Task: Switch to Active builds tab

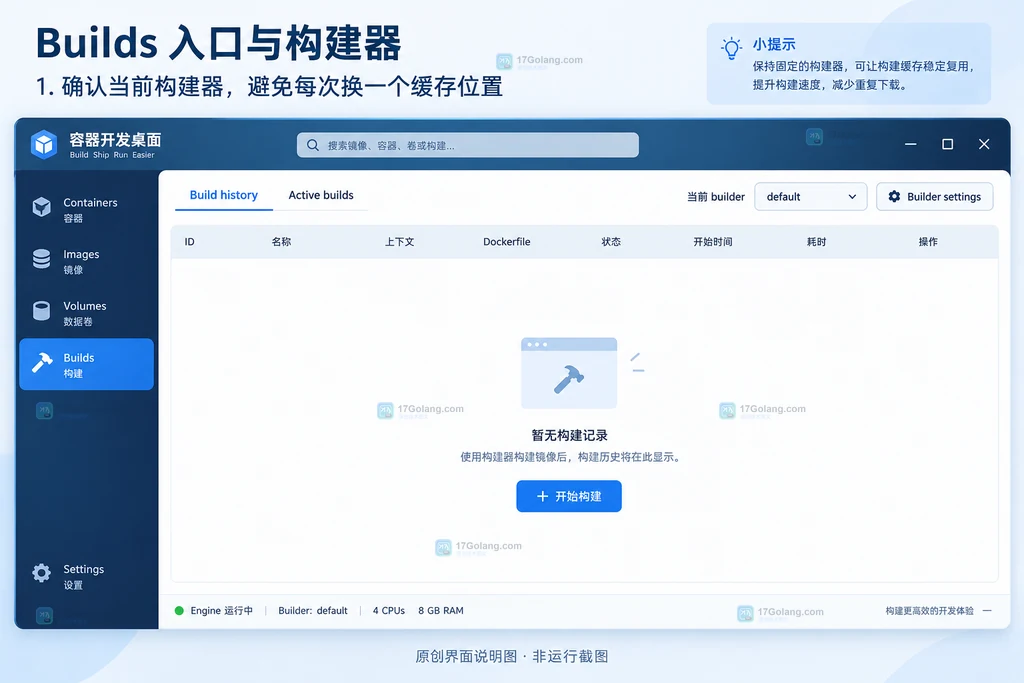Action: tap(321, 195)
